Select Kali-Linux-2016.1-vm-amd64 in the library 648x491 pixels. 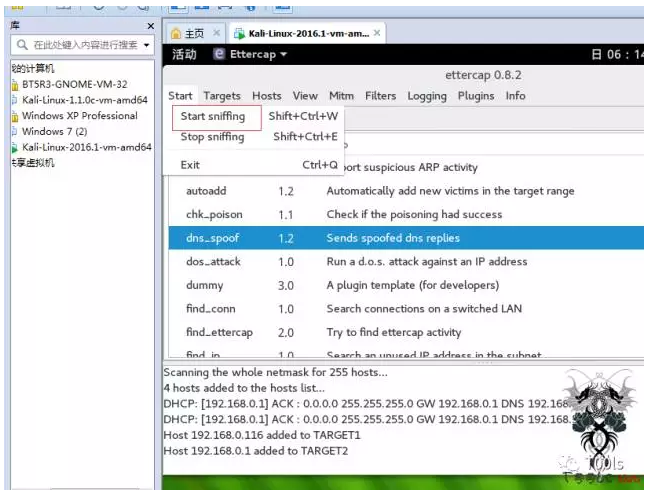coord(87,147)
